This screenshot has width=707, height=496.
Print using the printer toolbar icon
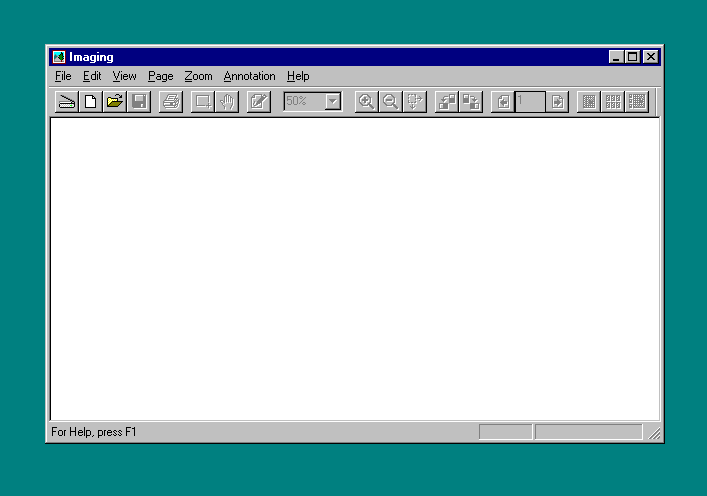pyautogui.click(x=171, y=101)
